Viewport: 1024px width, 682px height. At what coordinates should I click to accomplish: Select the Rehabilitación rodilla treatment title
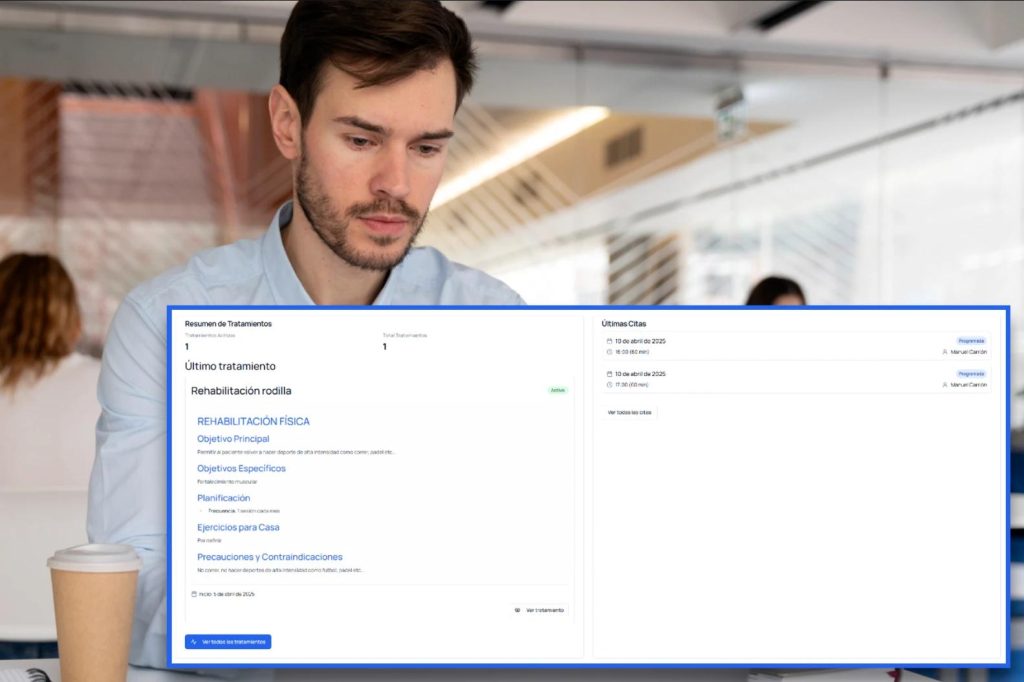(241, 391)
